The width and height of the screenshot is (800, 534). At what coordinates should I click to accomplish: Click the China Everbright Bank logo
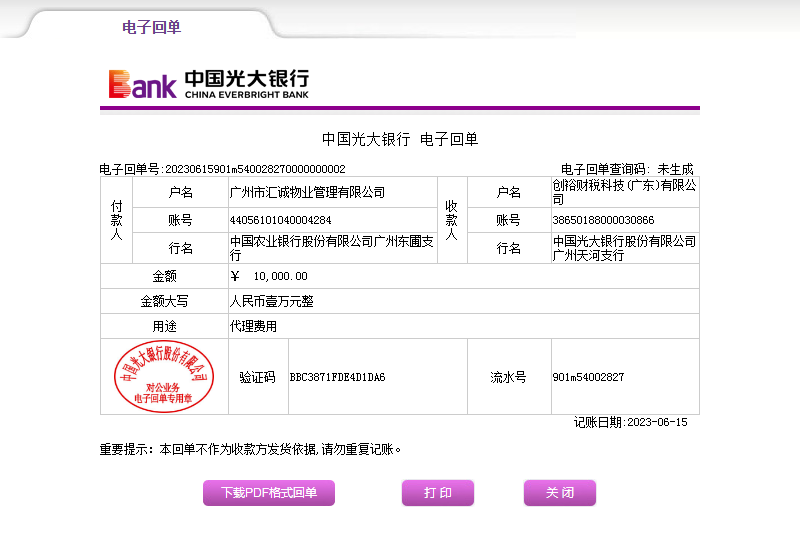pyautogui.click(x=209, y=84)
